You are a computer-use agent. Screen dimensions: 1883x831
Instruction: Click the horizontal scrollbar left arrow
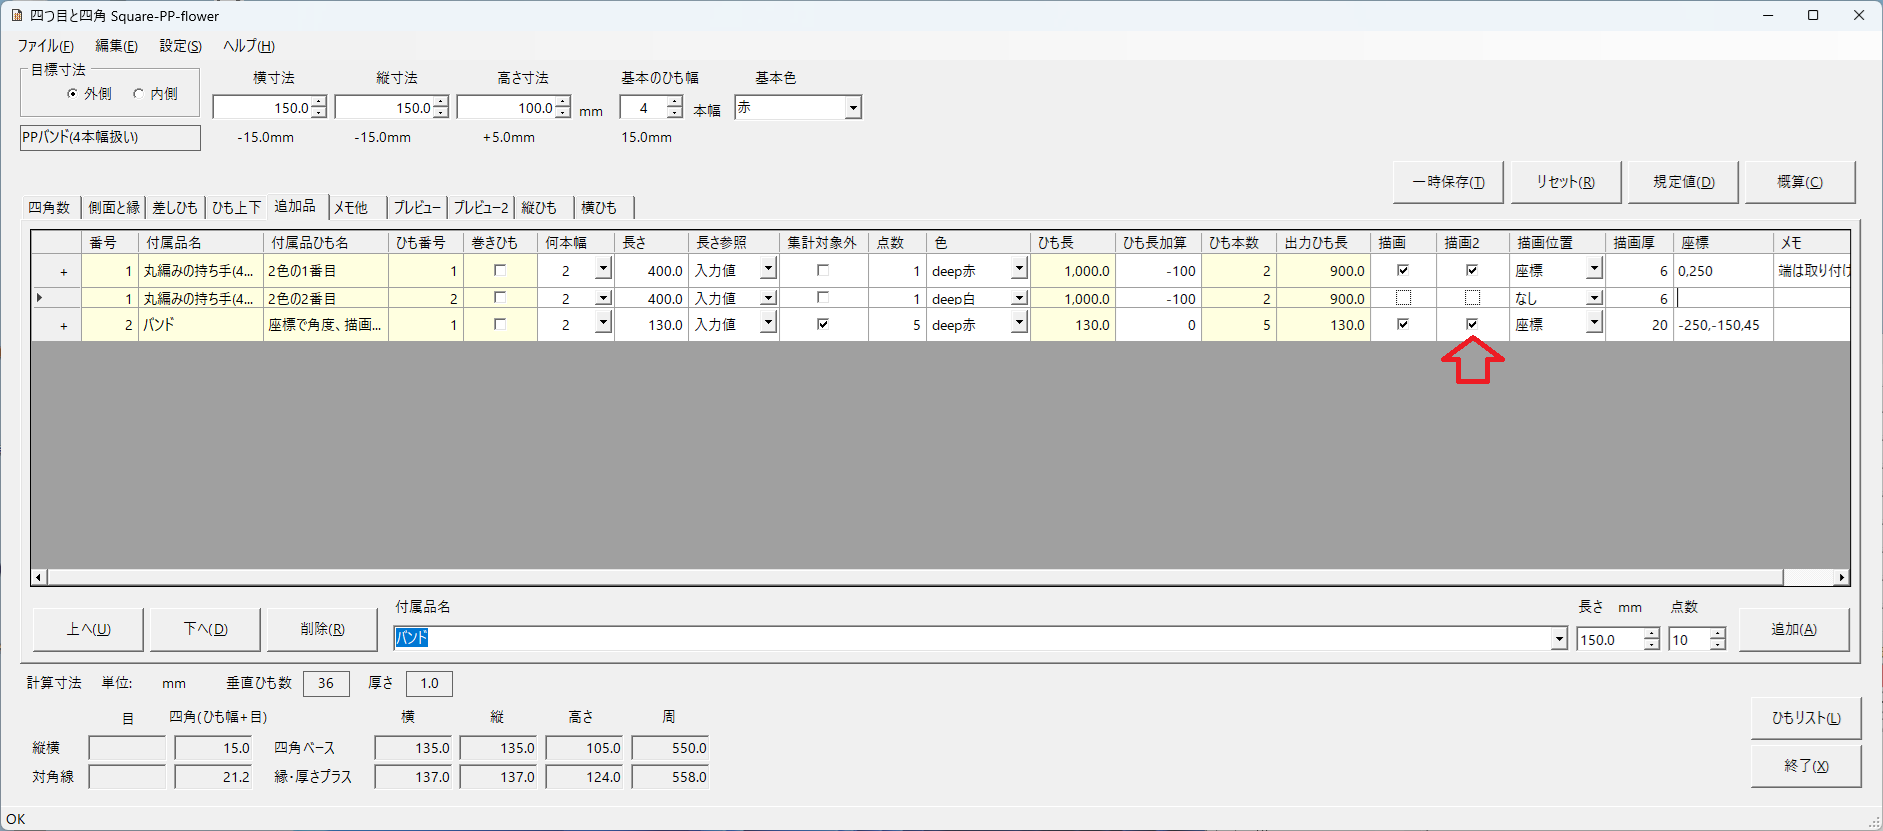pyautogui.click(x=39, y=577)
